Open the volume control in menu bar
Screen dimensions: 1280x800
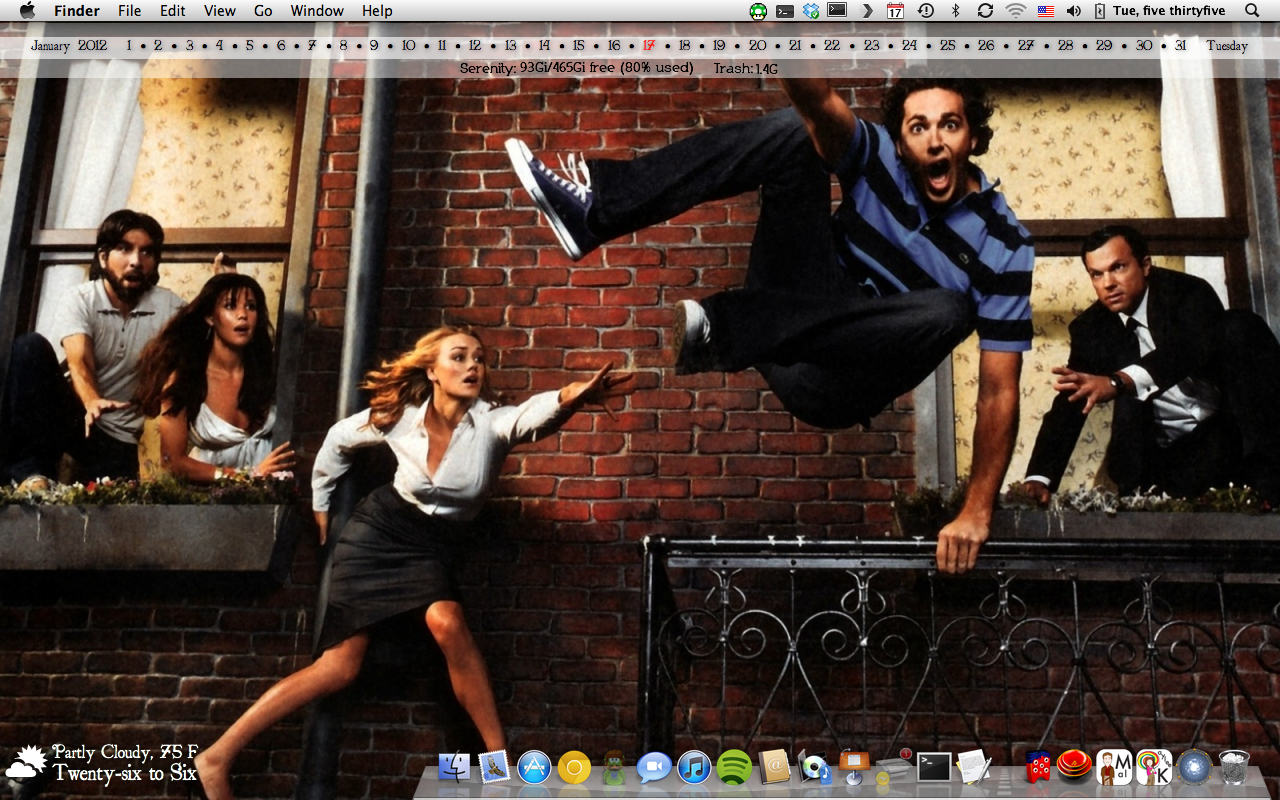click(1074, 11)
